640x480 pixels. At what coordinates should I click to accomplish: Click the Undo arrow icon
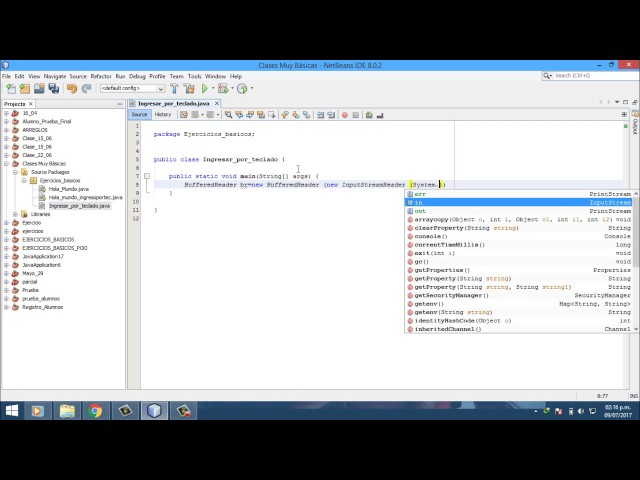point(72,89)
